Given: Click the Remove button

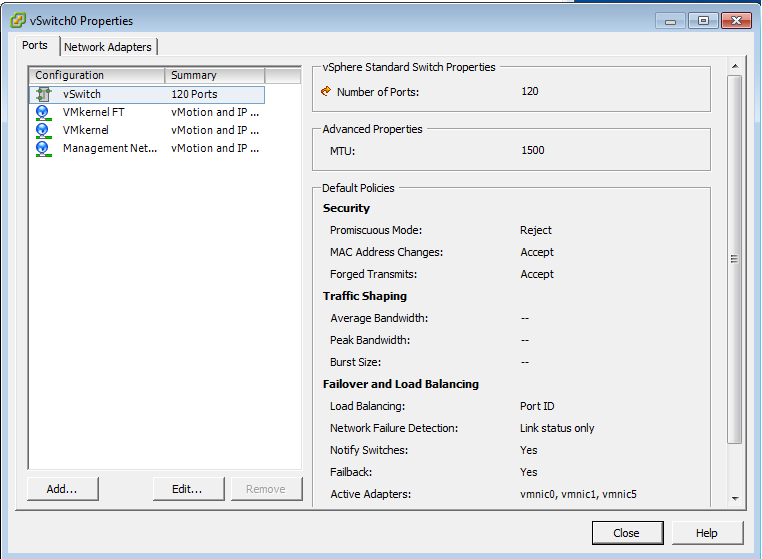Looking at the screenshot, I should click(266, 489).
